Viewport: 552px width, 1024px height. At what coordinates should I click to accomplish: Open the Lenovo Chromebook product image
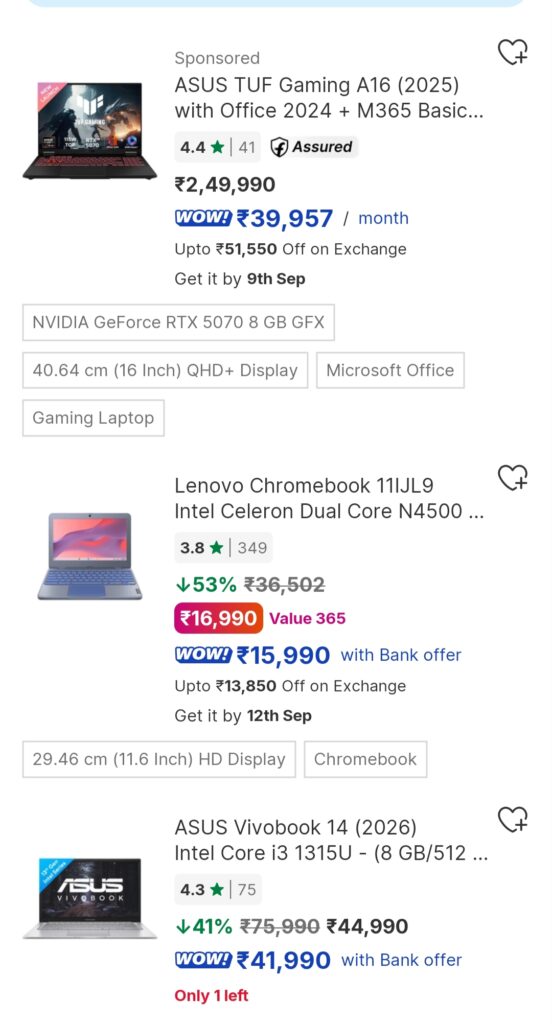click(x=90, y=556)
